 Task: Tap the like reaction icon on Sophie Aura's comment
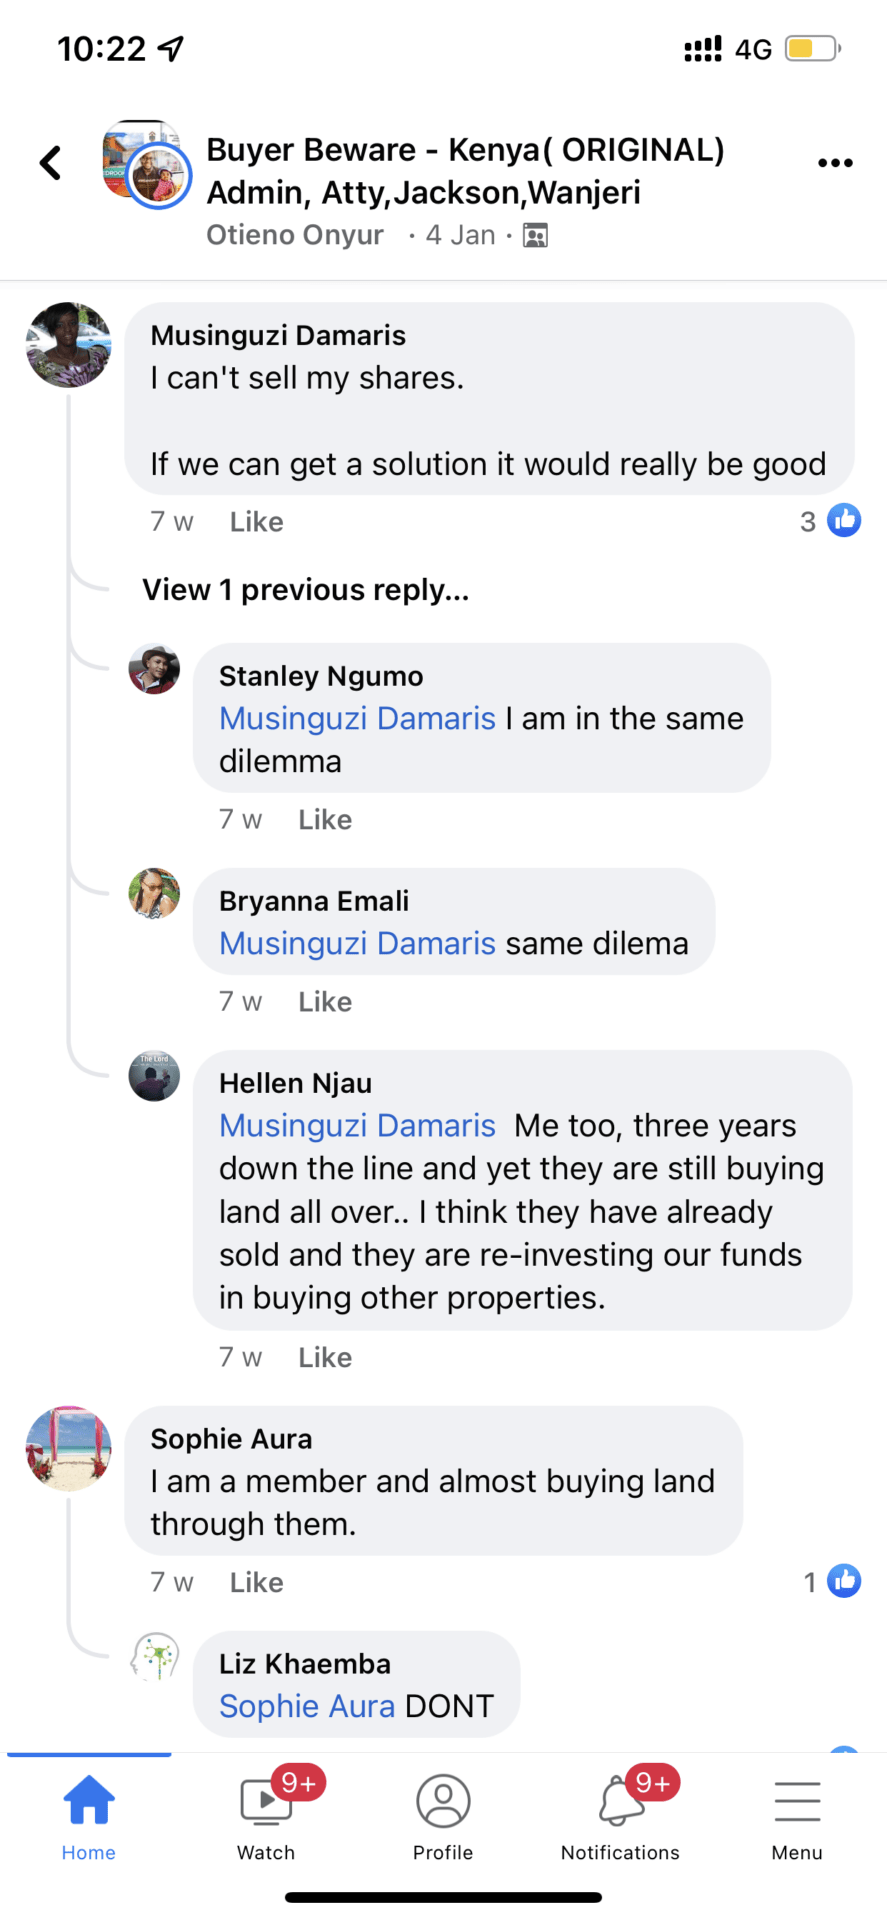[x=844, y=1581]
